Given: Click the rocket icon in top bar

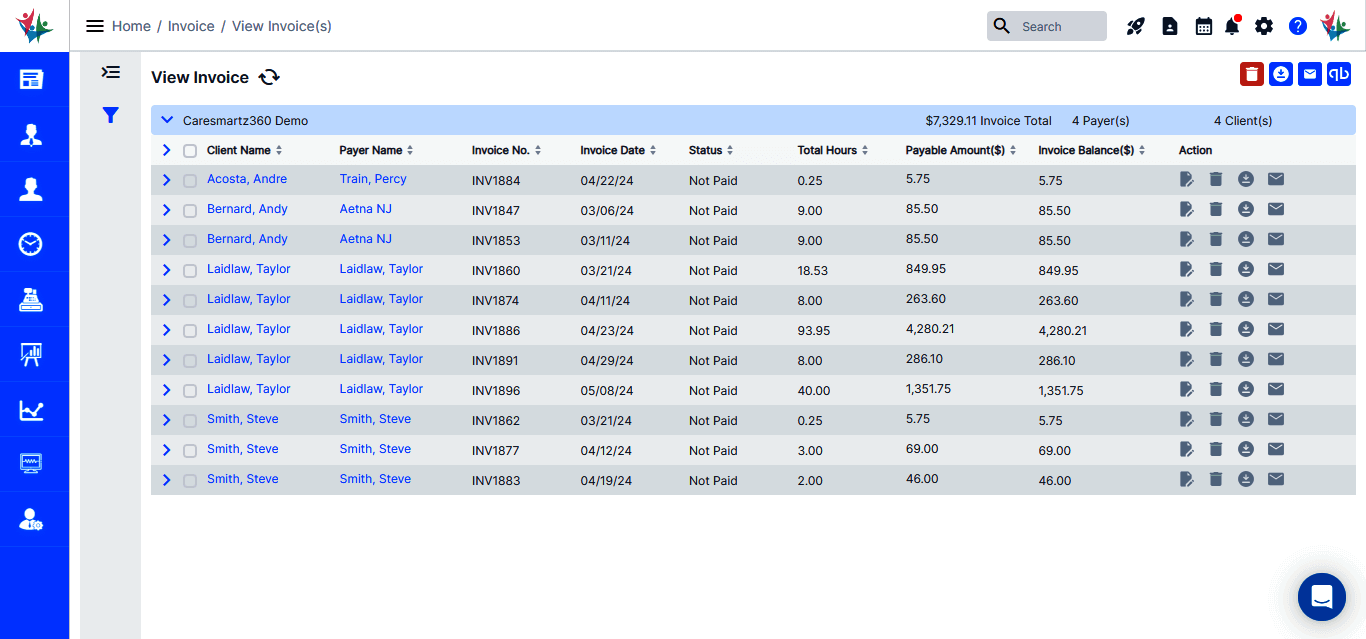Looking at the screenshot, I should tap(1135, 27).
